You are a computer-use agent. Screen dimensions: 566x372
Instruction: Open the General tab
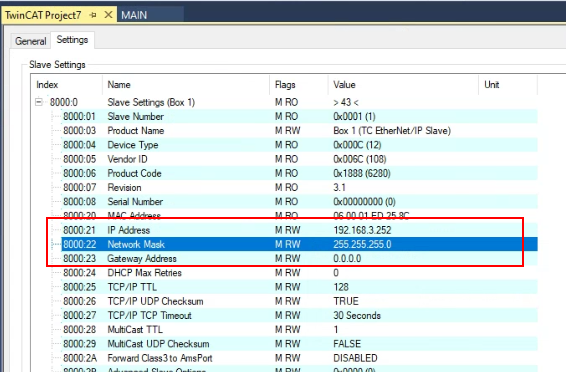pos(31,41)
